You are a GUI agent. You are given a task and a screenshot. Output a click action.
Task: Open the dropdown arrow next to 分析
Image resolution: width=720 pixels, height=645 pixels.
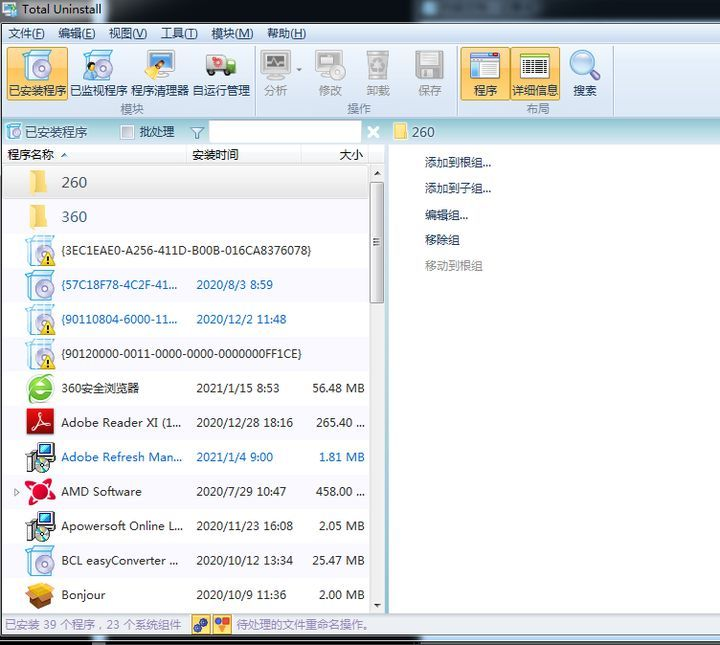[x=299, y=70]
